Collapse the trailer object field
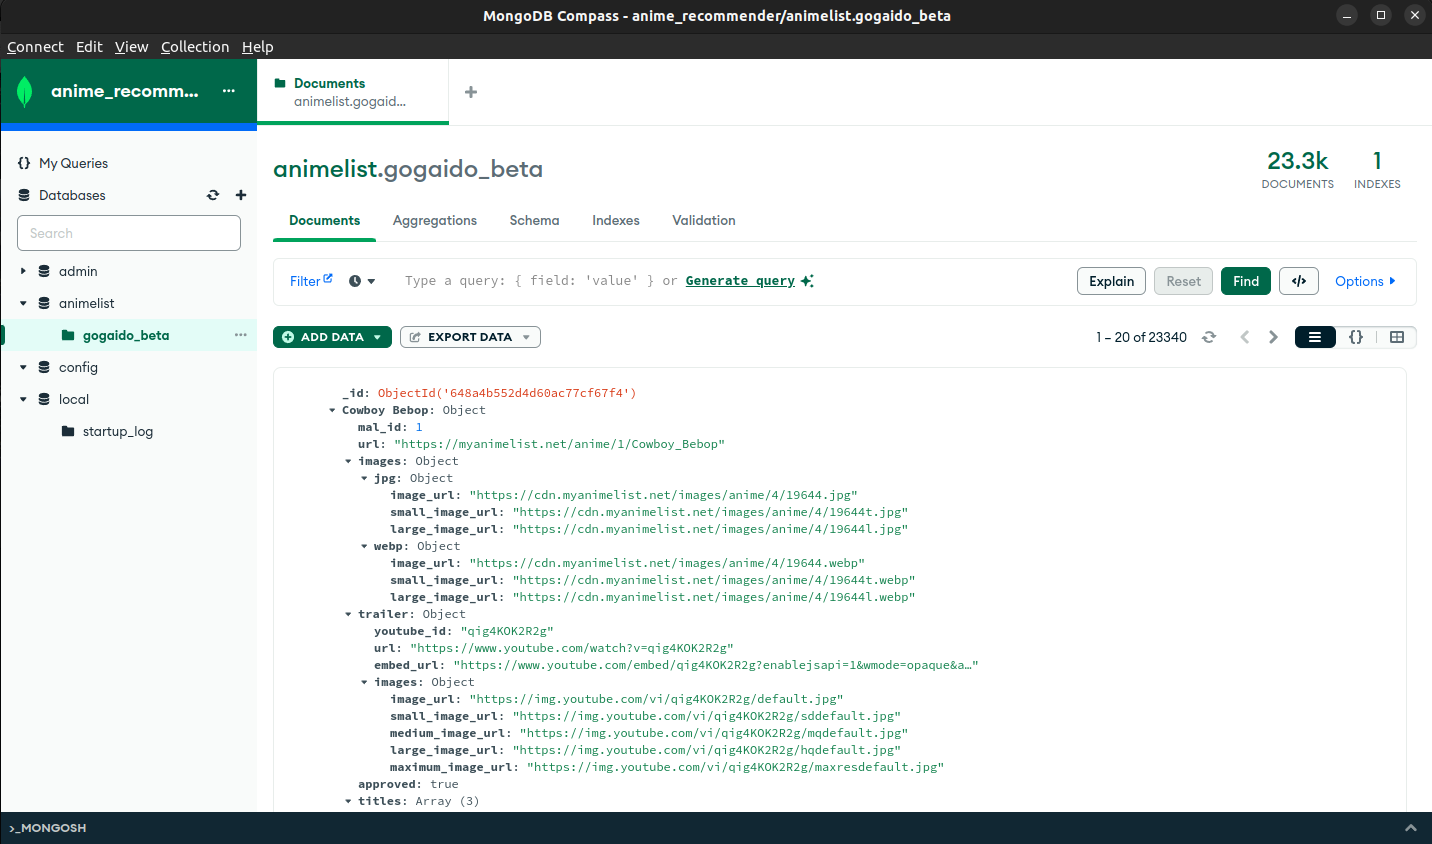 [348, 615]
